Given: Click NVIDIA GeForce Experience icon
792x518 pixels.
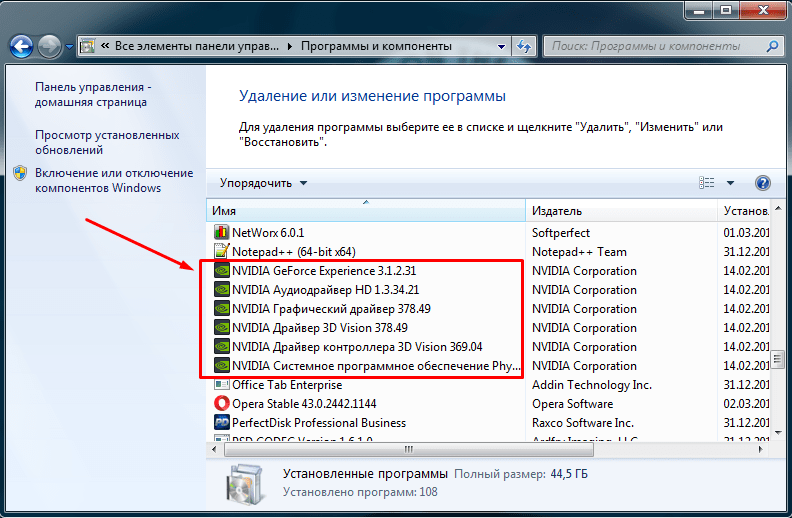Looking at the screenshot, I should tap(221, 271).
